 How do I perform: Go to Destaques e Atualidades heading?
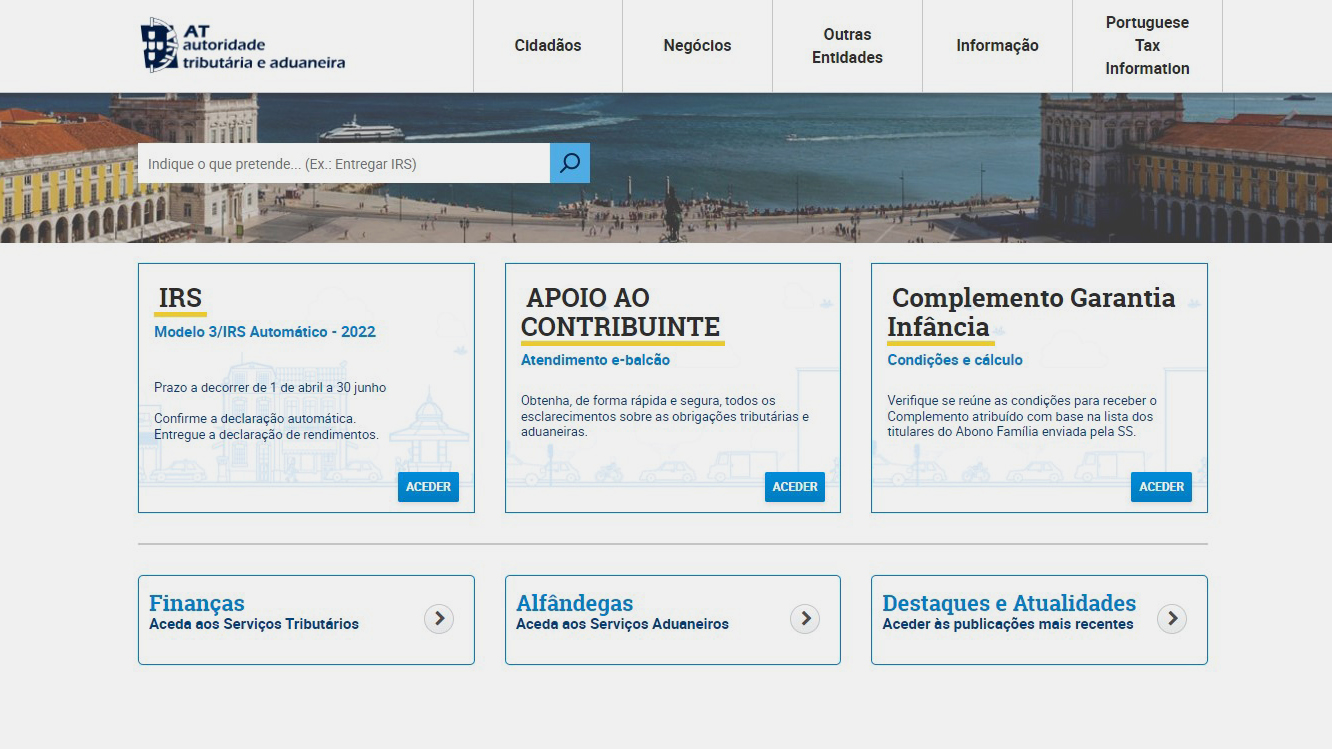[1008, 603]
